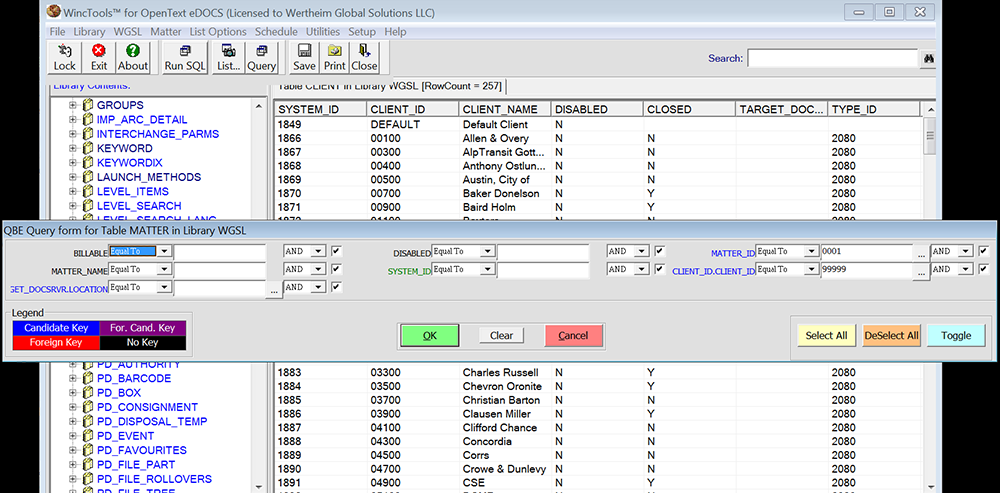The height and width of the screenshot is (493, 1000).
Task: Open the AND dropdown for BILLABLE row
Action: click(318, 251)
